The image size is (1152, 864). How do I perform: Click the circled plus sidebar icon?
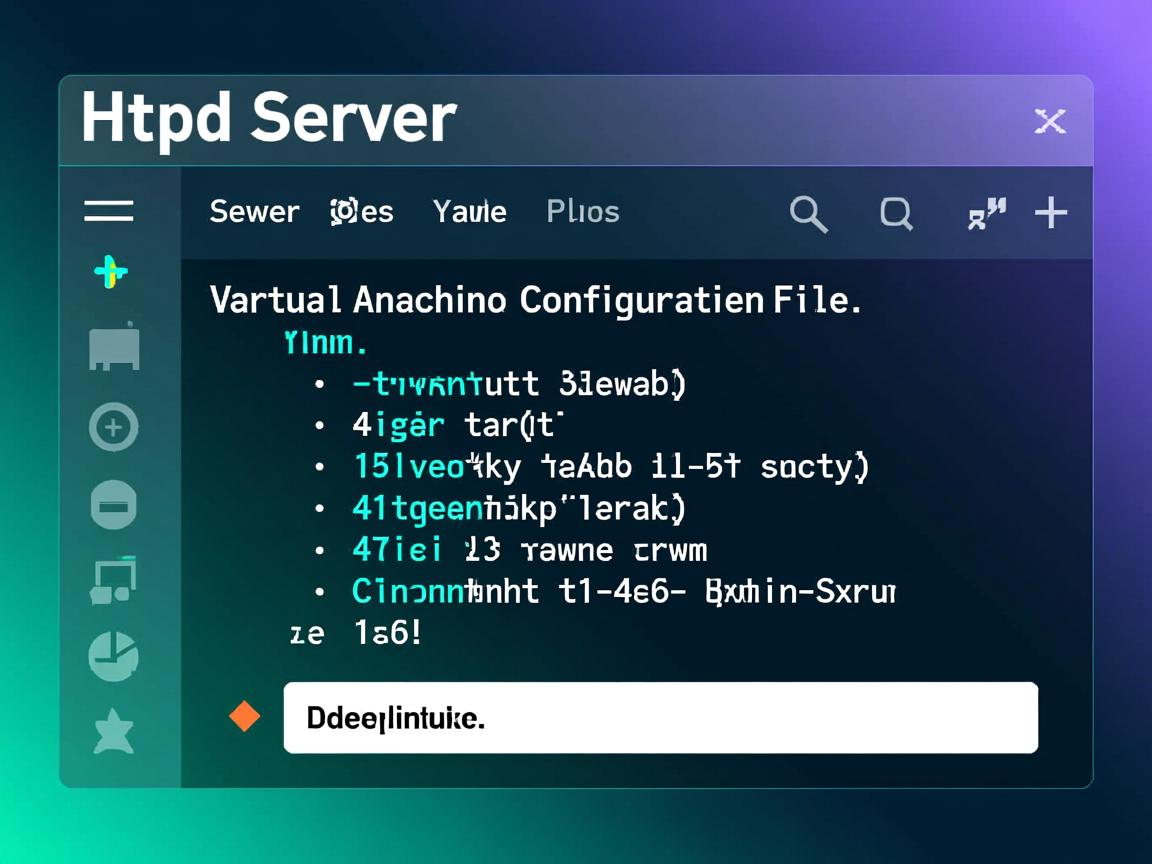[x=114, y=428]
